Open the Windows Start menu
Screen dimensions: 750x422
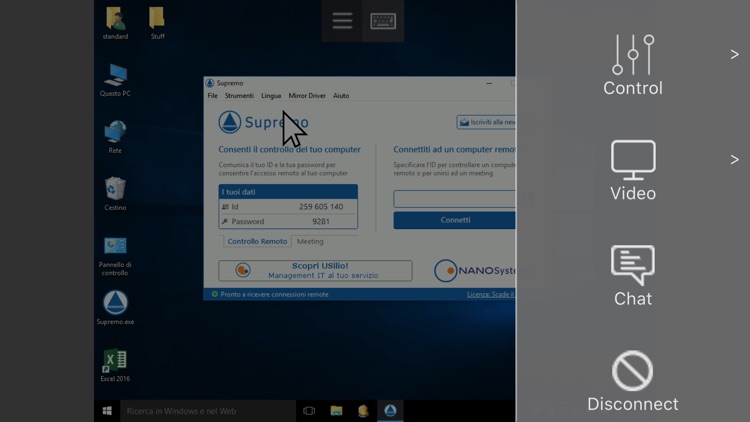107,411
